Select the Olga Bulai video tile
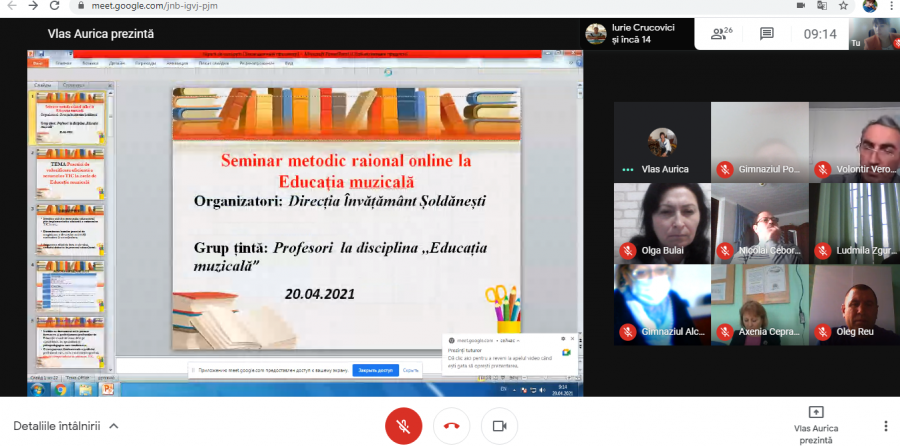This screenshot has width=900, height=446. pos(661,222)
